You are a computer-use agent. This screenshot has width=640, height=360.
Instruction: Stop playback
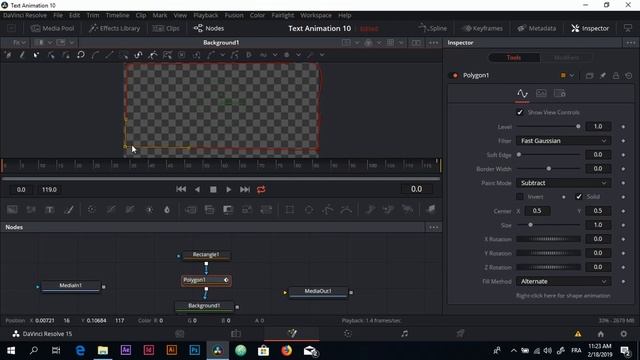[x=213, y=189]
